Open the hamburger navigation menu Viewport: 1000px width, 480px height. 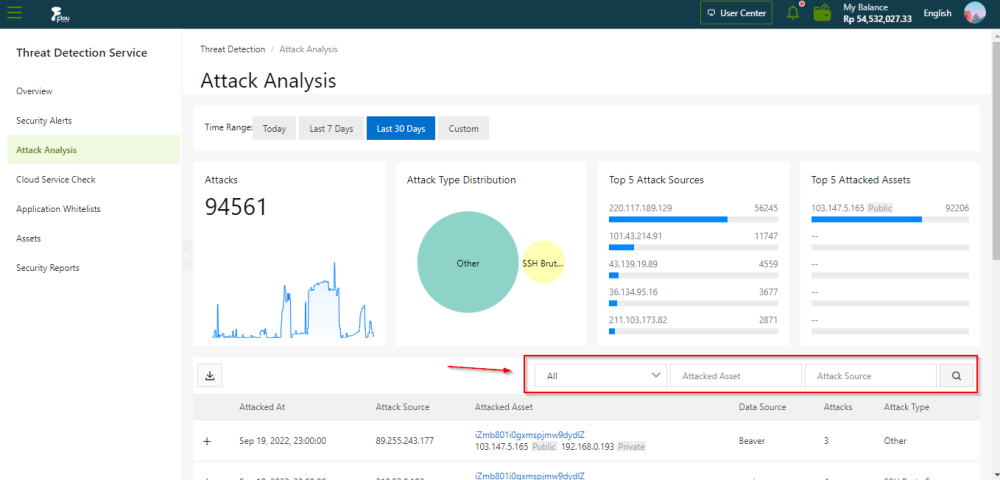[14, 13]
